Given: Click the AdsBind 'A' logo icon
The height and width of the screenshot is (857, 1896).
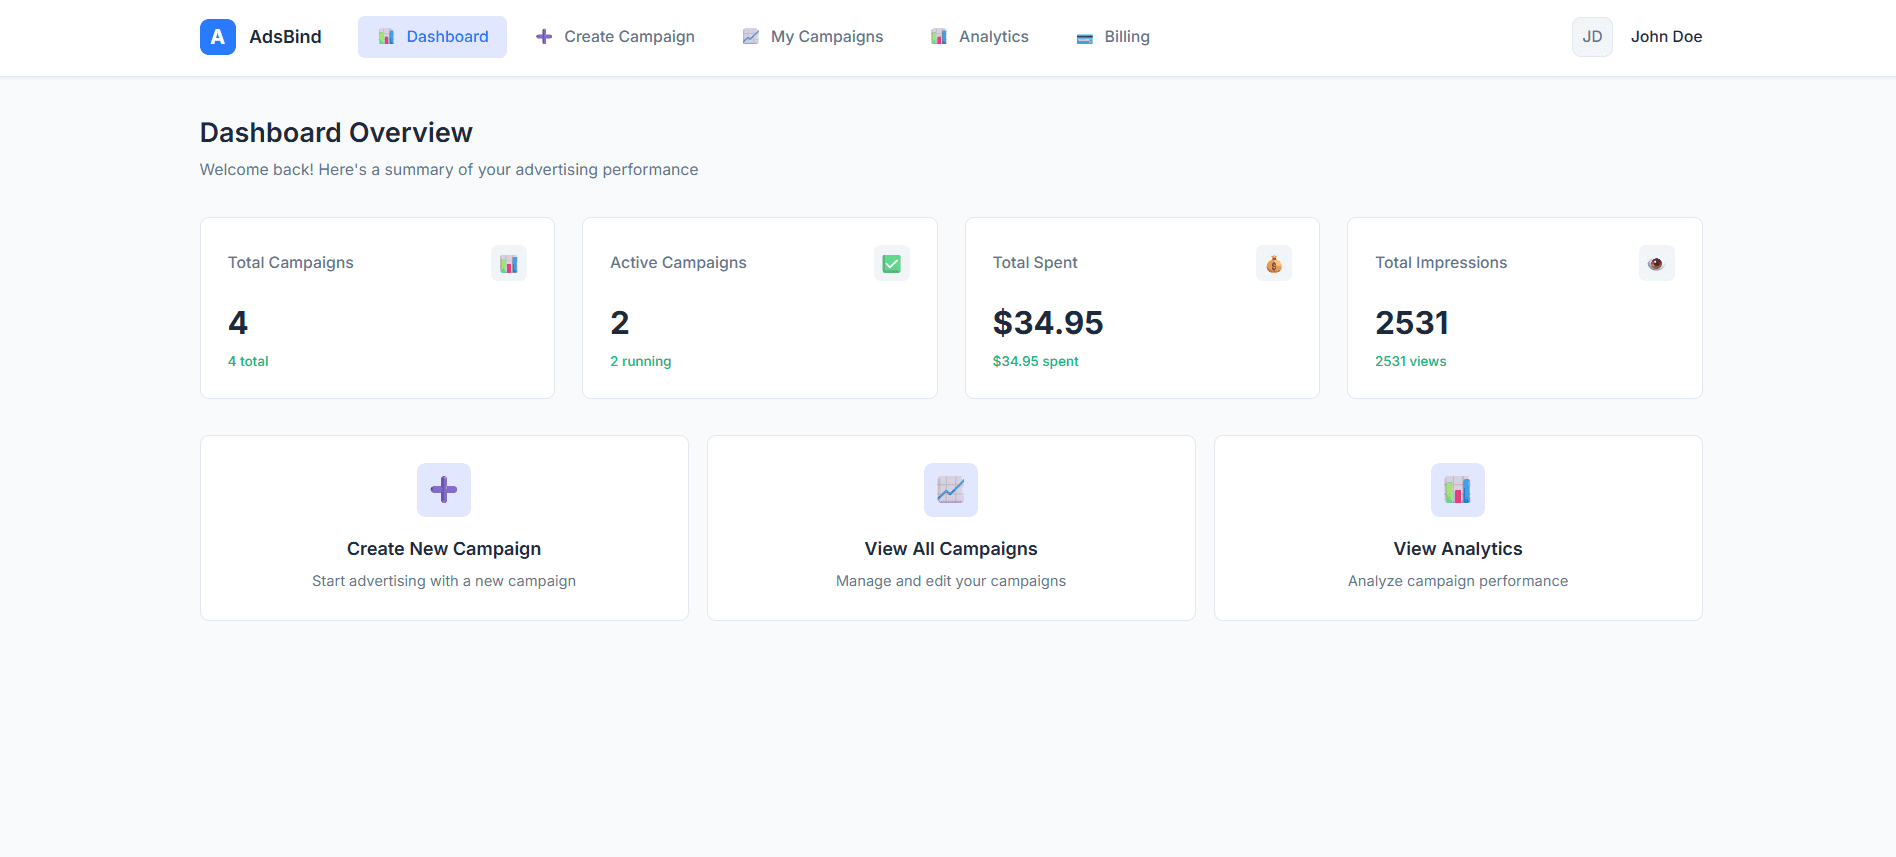Looking at the screenshot, I should point(218,37).
